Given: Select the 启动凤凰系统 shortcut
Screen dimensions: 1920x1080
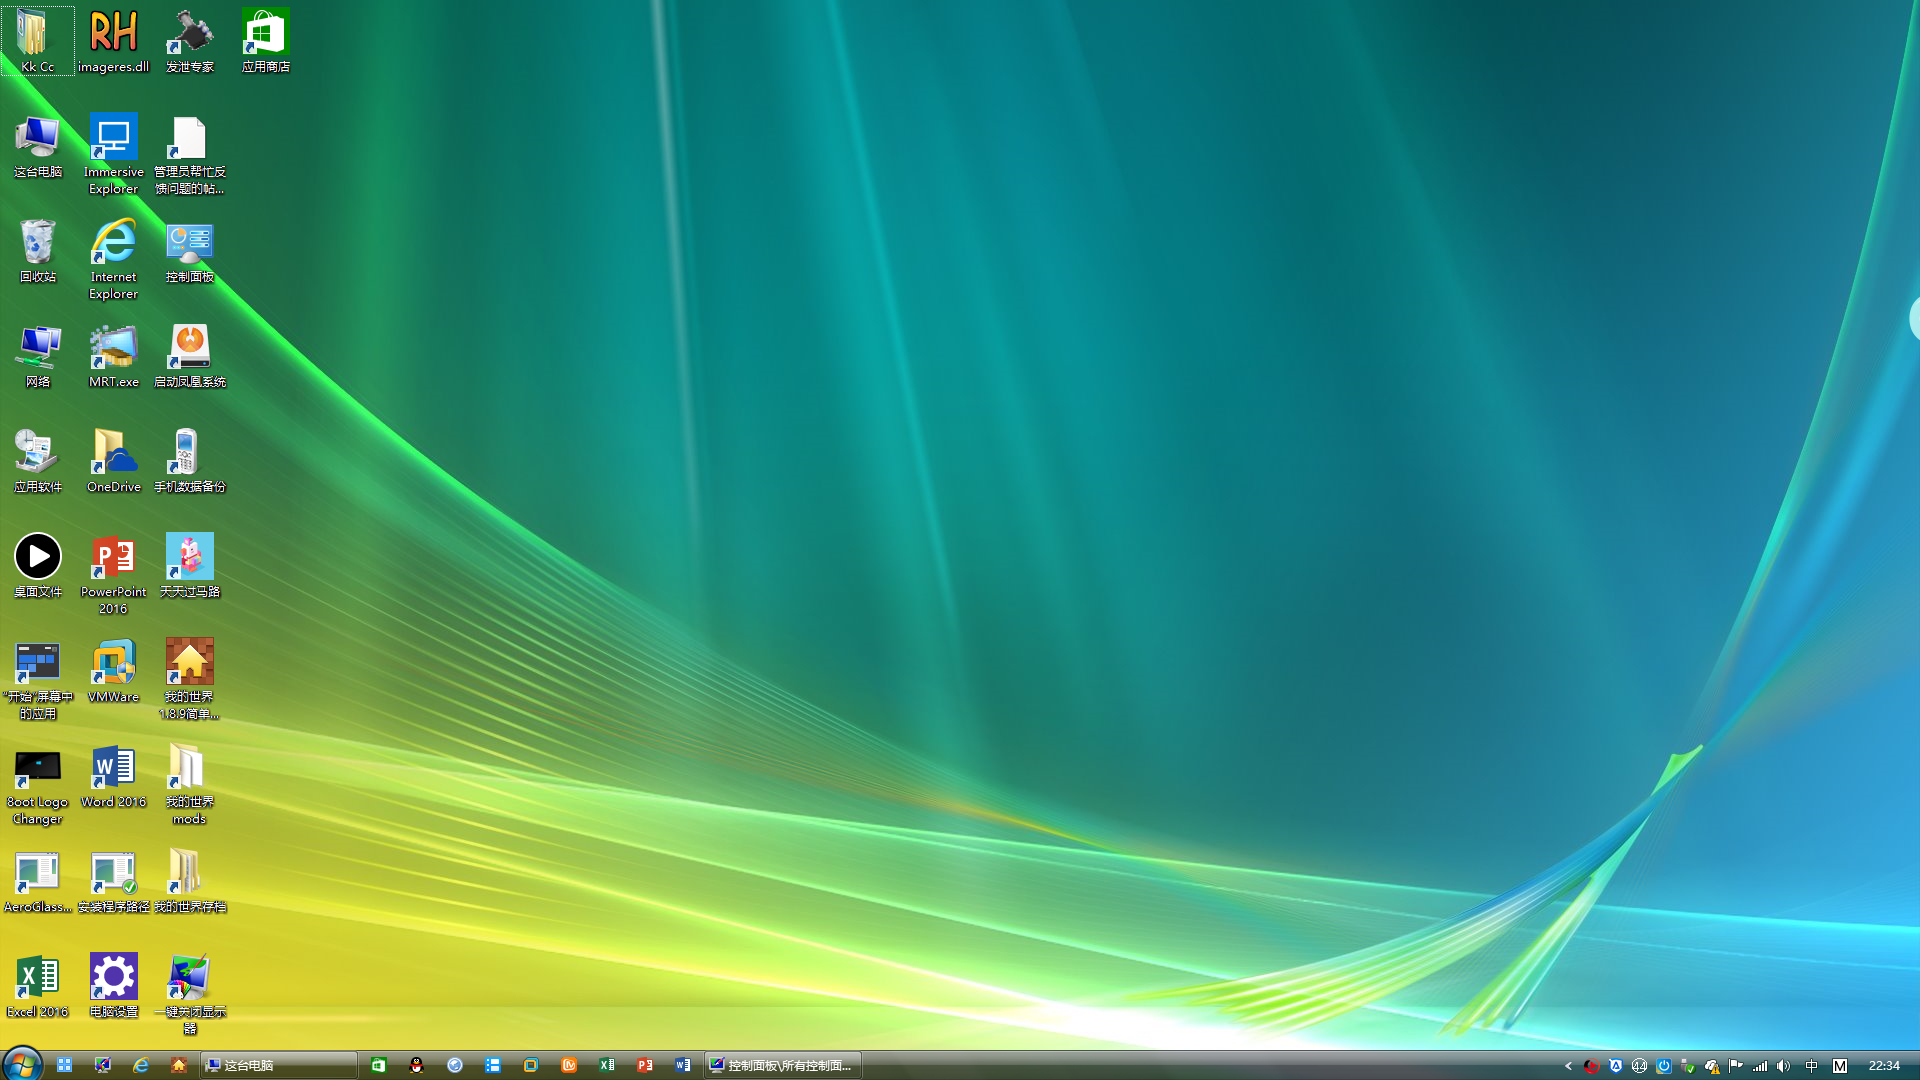Looking at the screenshot, I should [189, 356].
